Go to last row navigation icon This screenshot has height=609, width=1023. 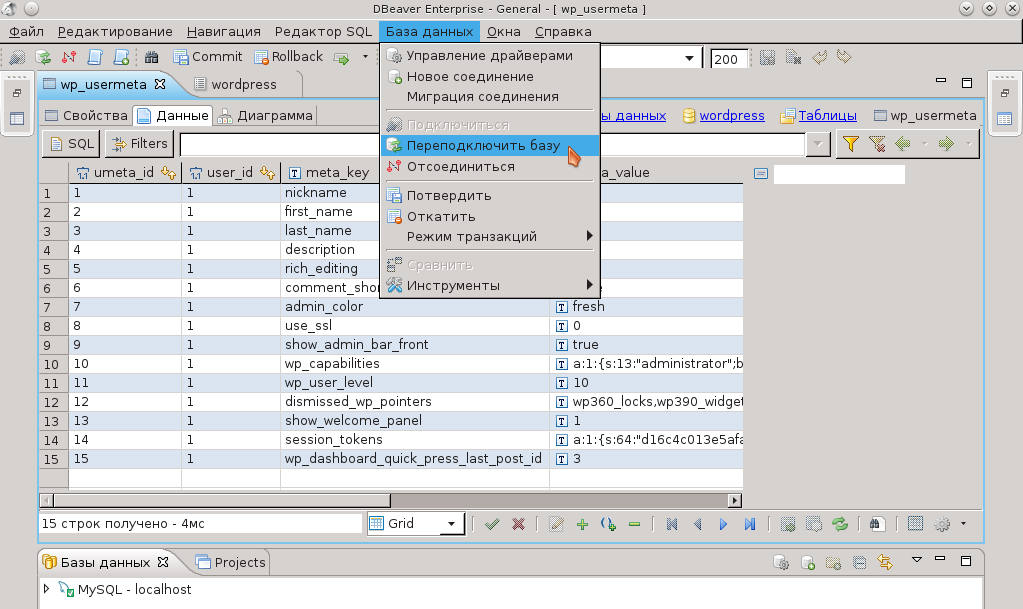pos(749,523)
